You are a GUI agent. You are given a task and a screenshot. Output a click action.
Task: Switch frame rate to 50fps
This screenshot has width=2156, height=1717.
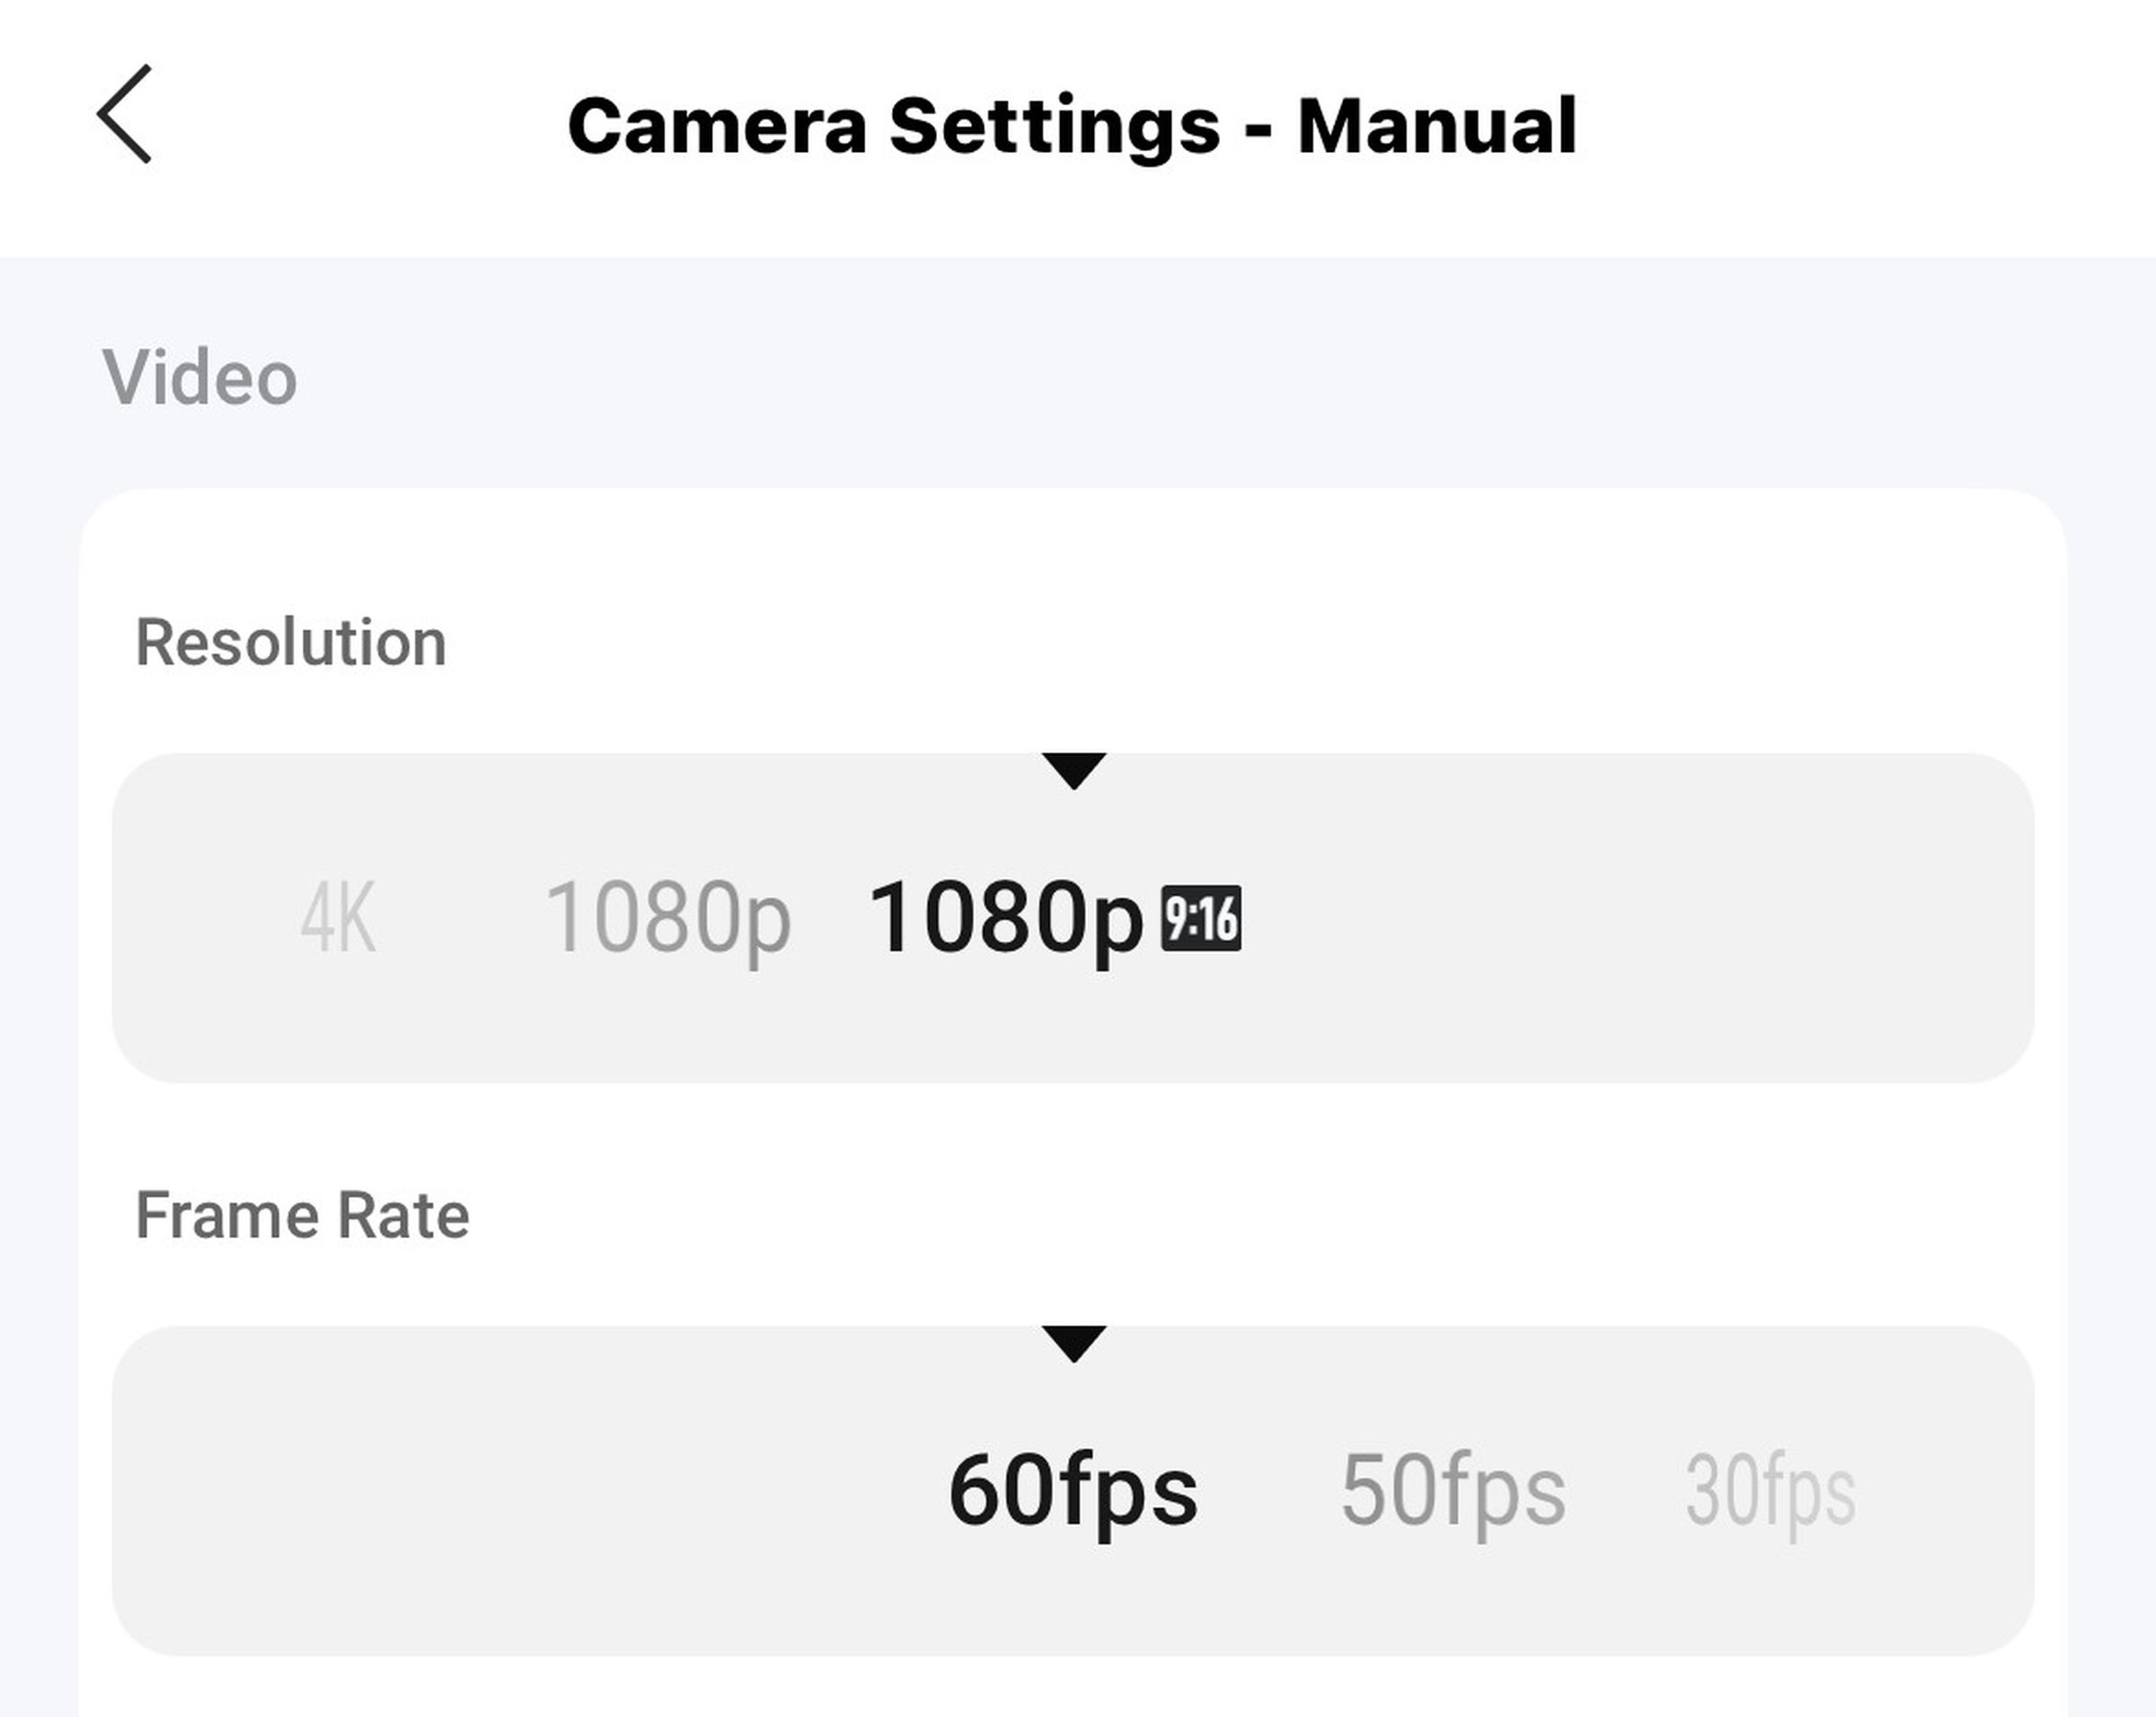(1452, 1491)
